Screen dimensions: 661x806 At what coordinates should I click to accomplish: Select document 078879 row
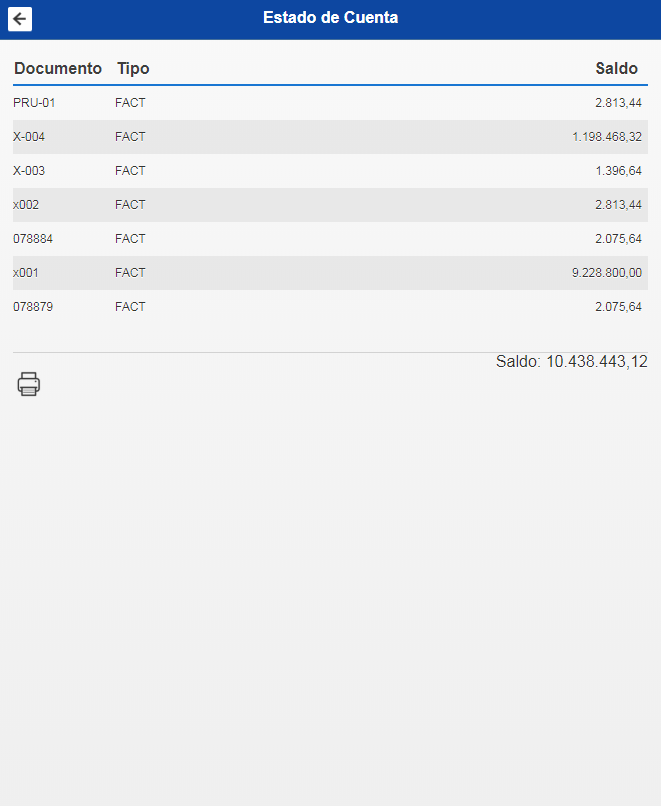(330, 306)
